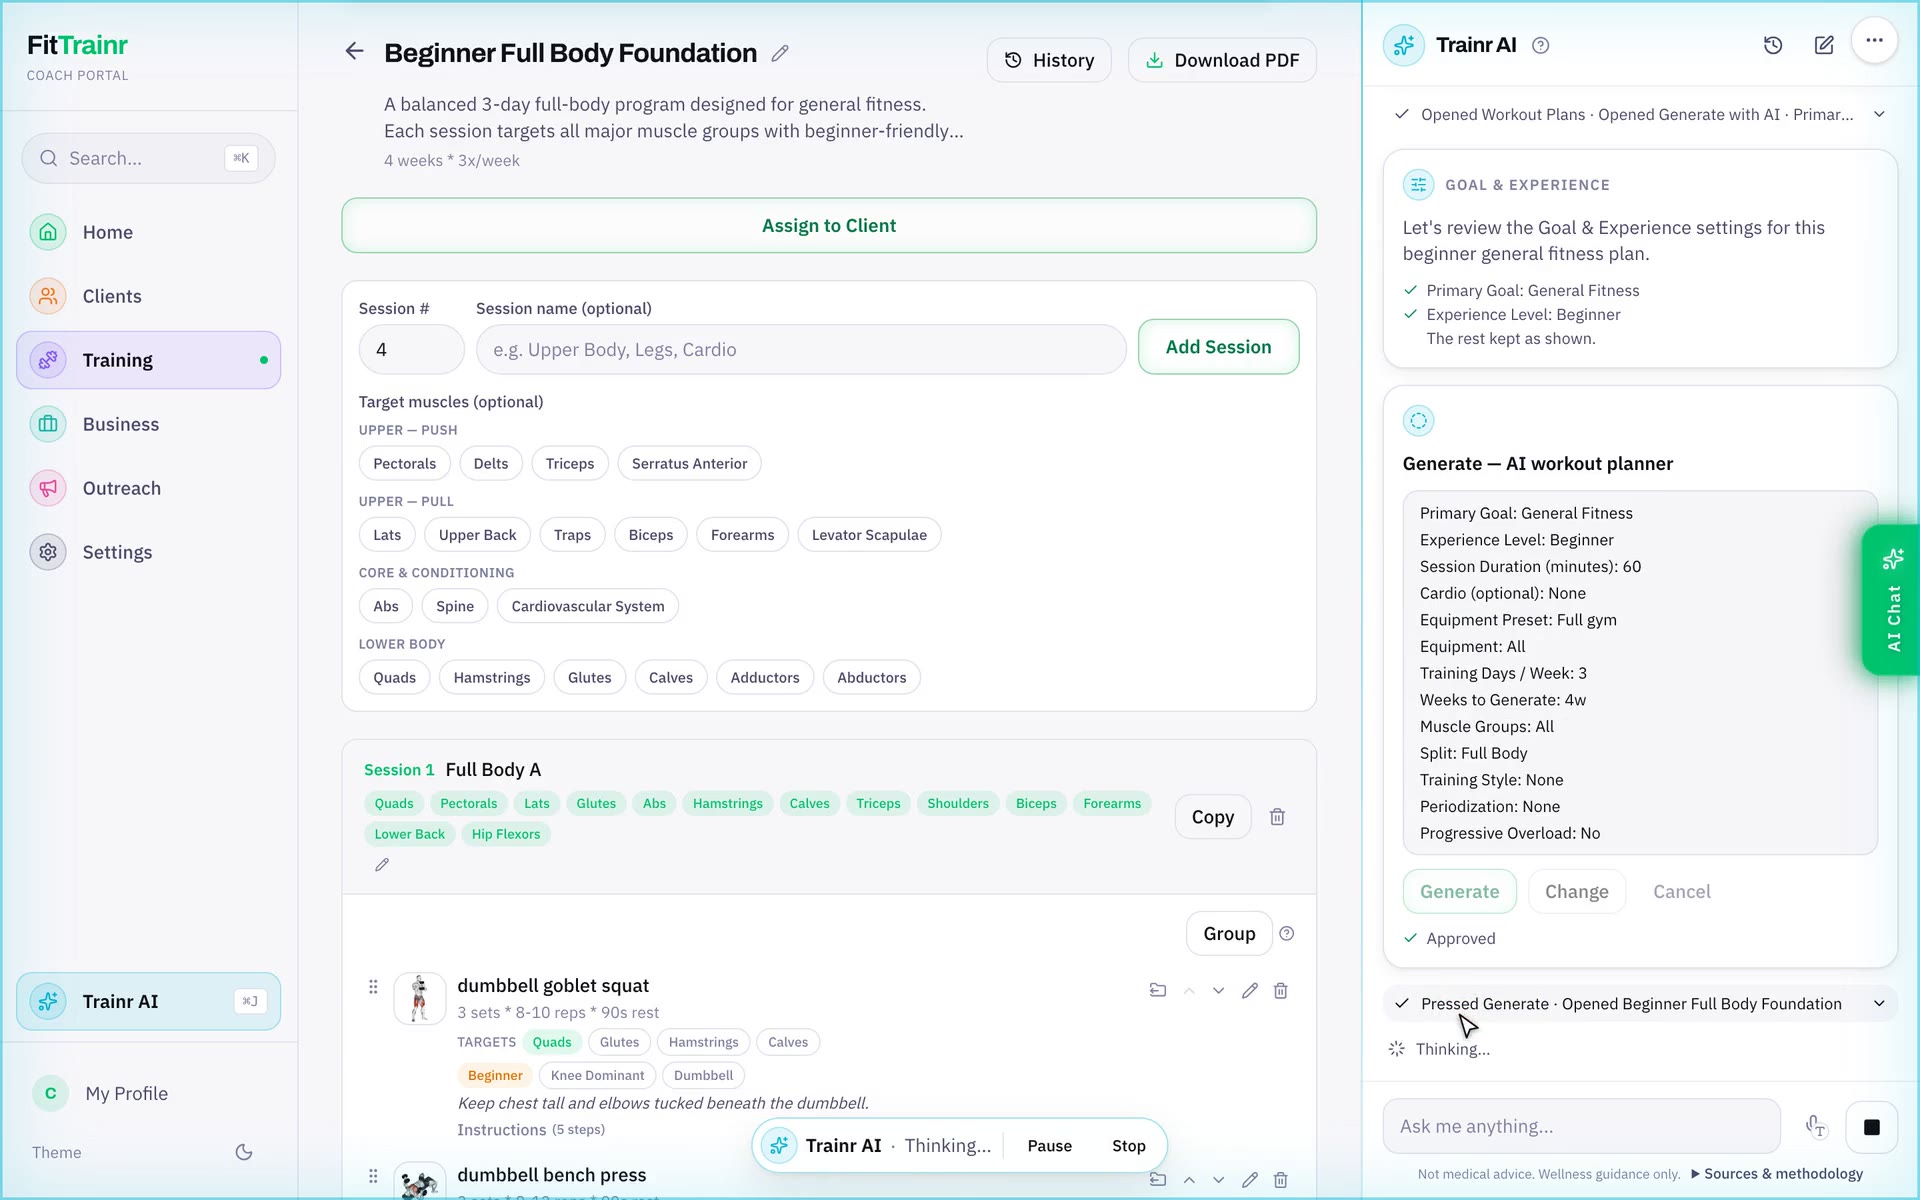Toggle Abs target muscle chip
This screenshot has height=1200, width=1920.
(x=386, y=606)
